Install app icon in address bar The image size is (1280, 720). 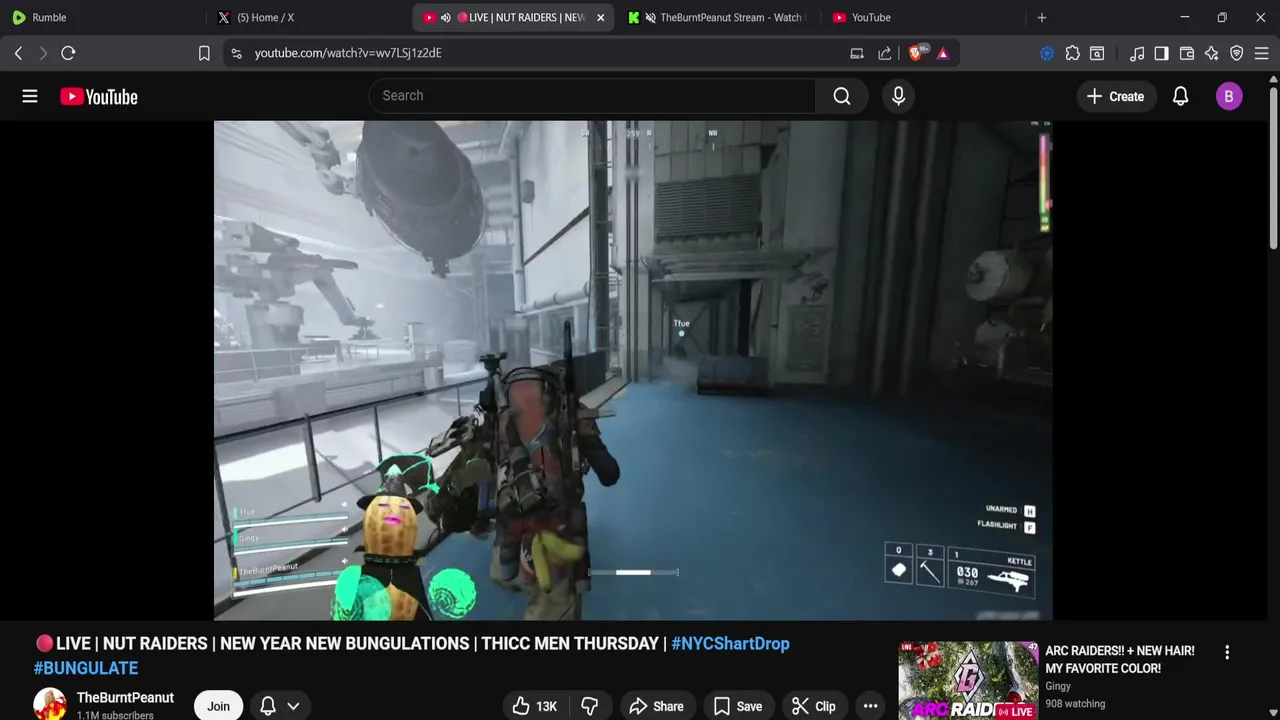(857, 53)
